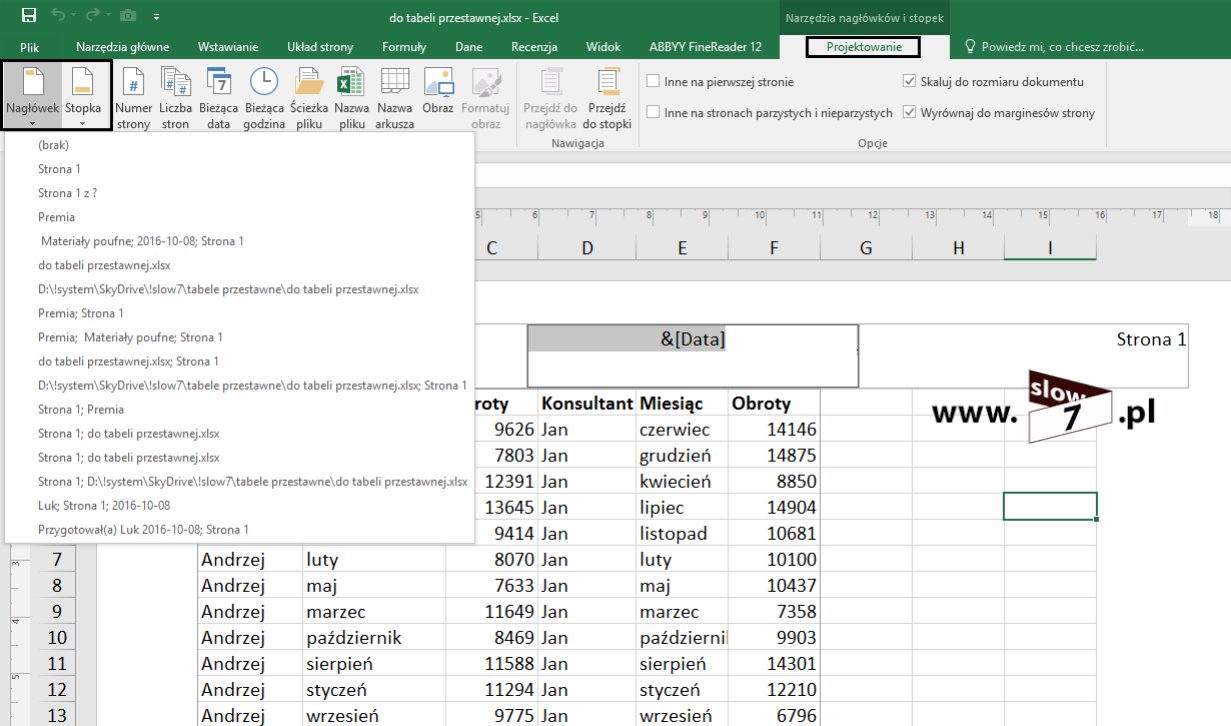
Task: Choose 'do tabeli przestawnej.xlsx; Strona 1' preset
Action: 240,361
